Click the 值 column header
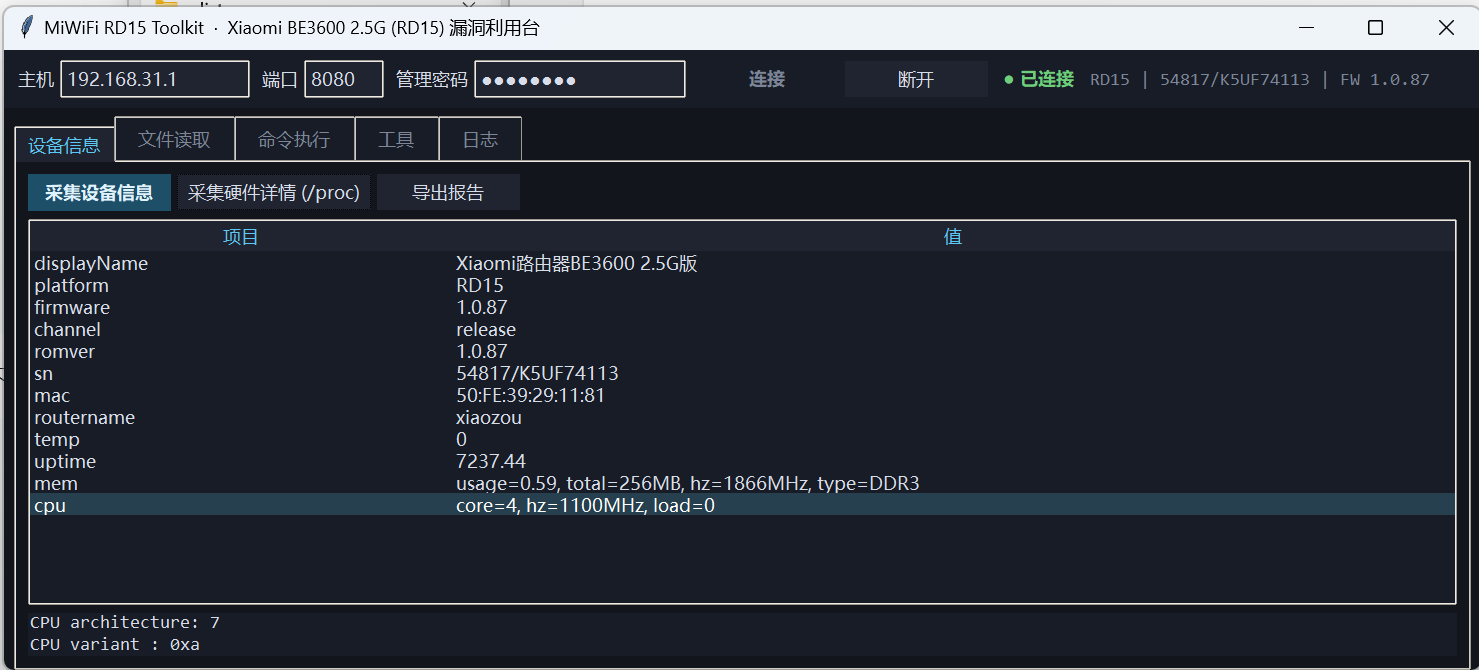Image resolution: width=1479 pixels, height=670 pixels. 953,236
